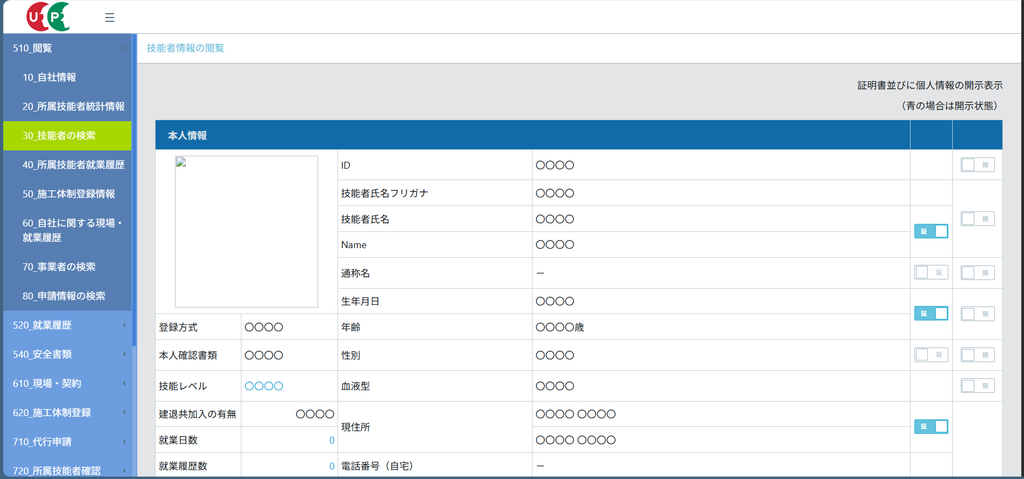This screenshot has width=1024, height=479.
Task: Open 50_施工体制登録情報 menu item
Action: [69, 194]
